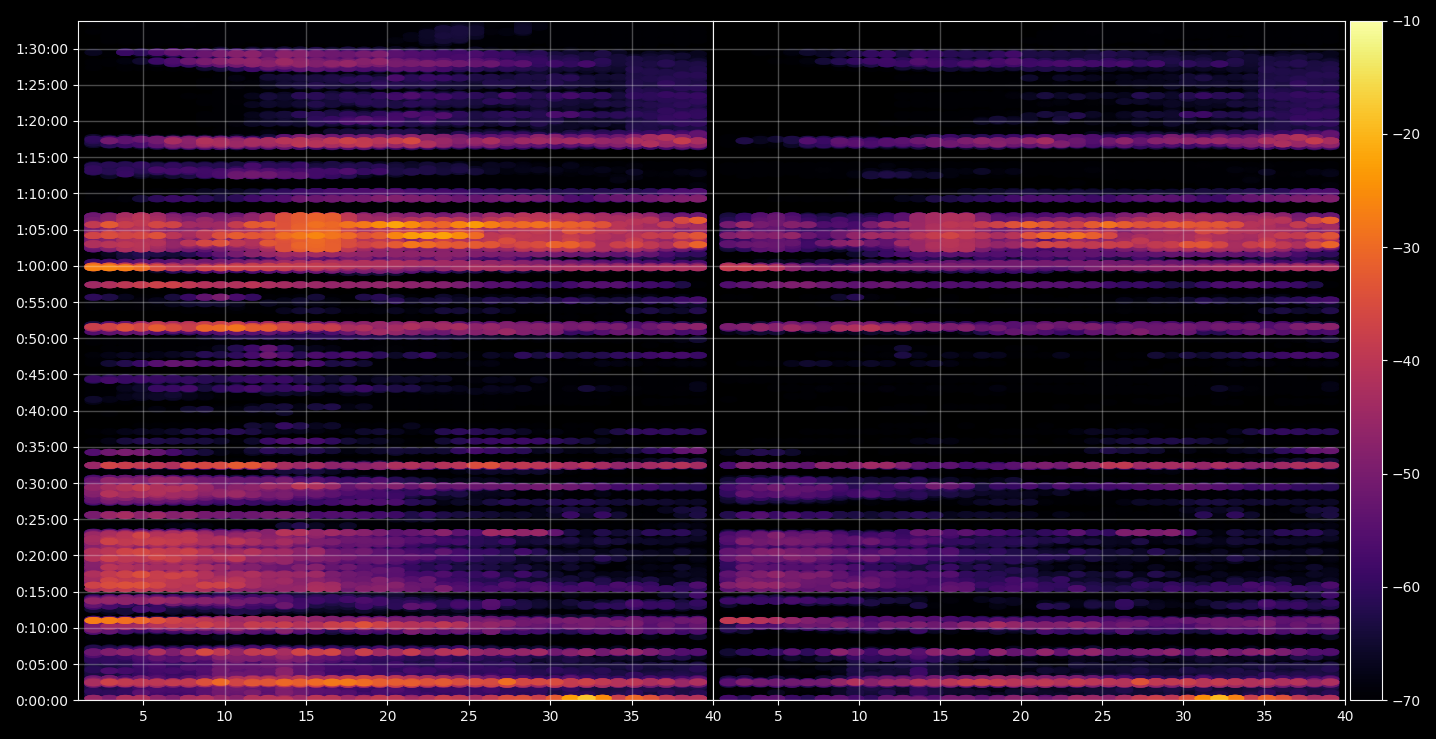
Task: Click the y-axis tick label 1:20:00
Action: tap(41, 122)
